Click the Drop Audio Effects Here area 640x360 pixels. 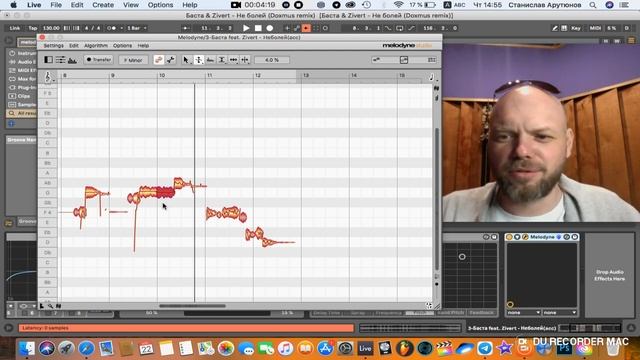(609, 275)
